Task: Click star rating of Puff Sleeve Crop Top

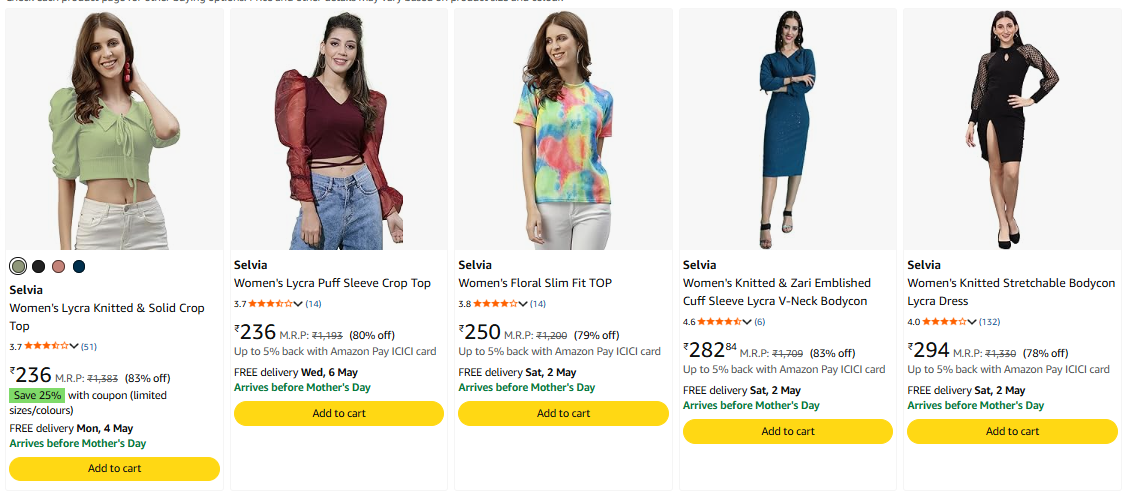Action: 271,304
